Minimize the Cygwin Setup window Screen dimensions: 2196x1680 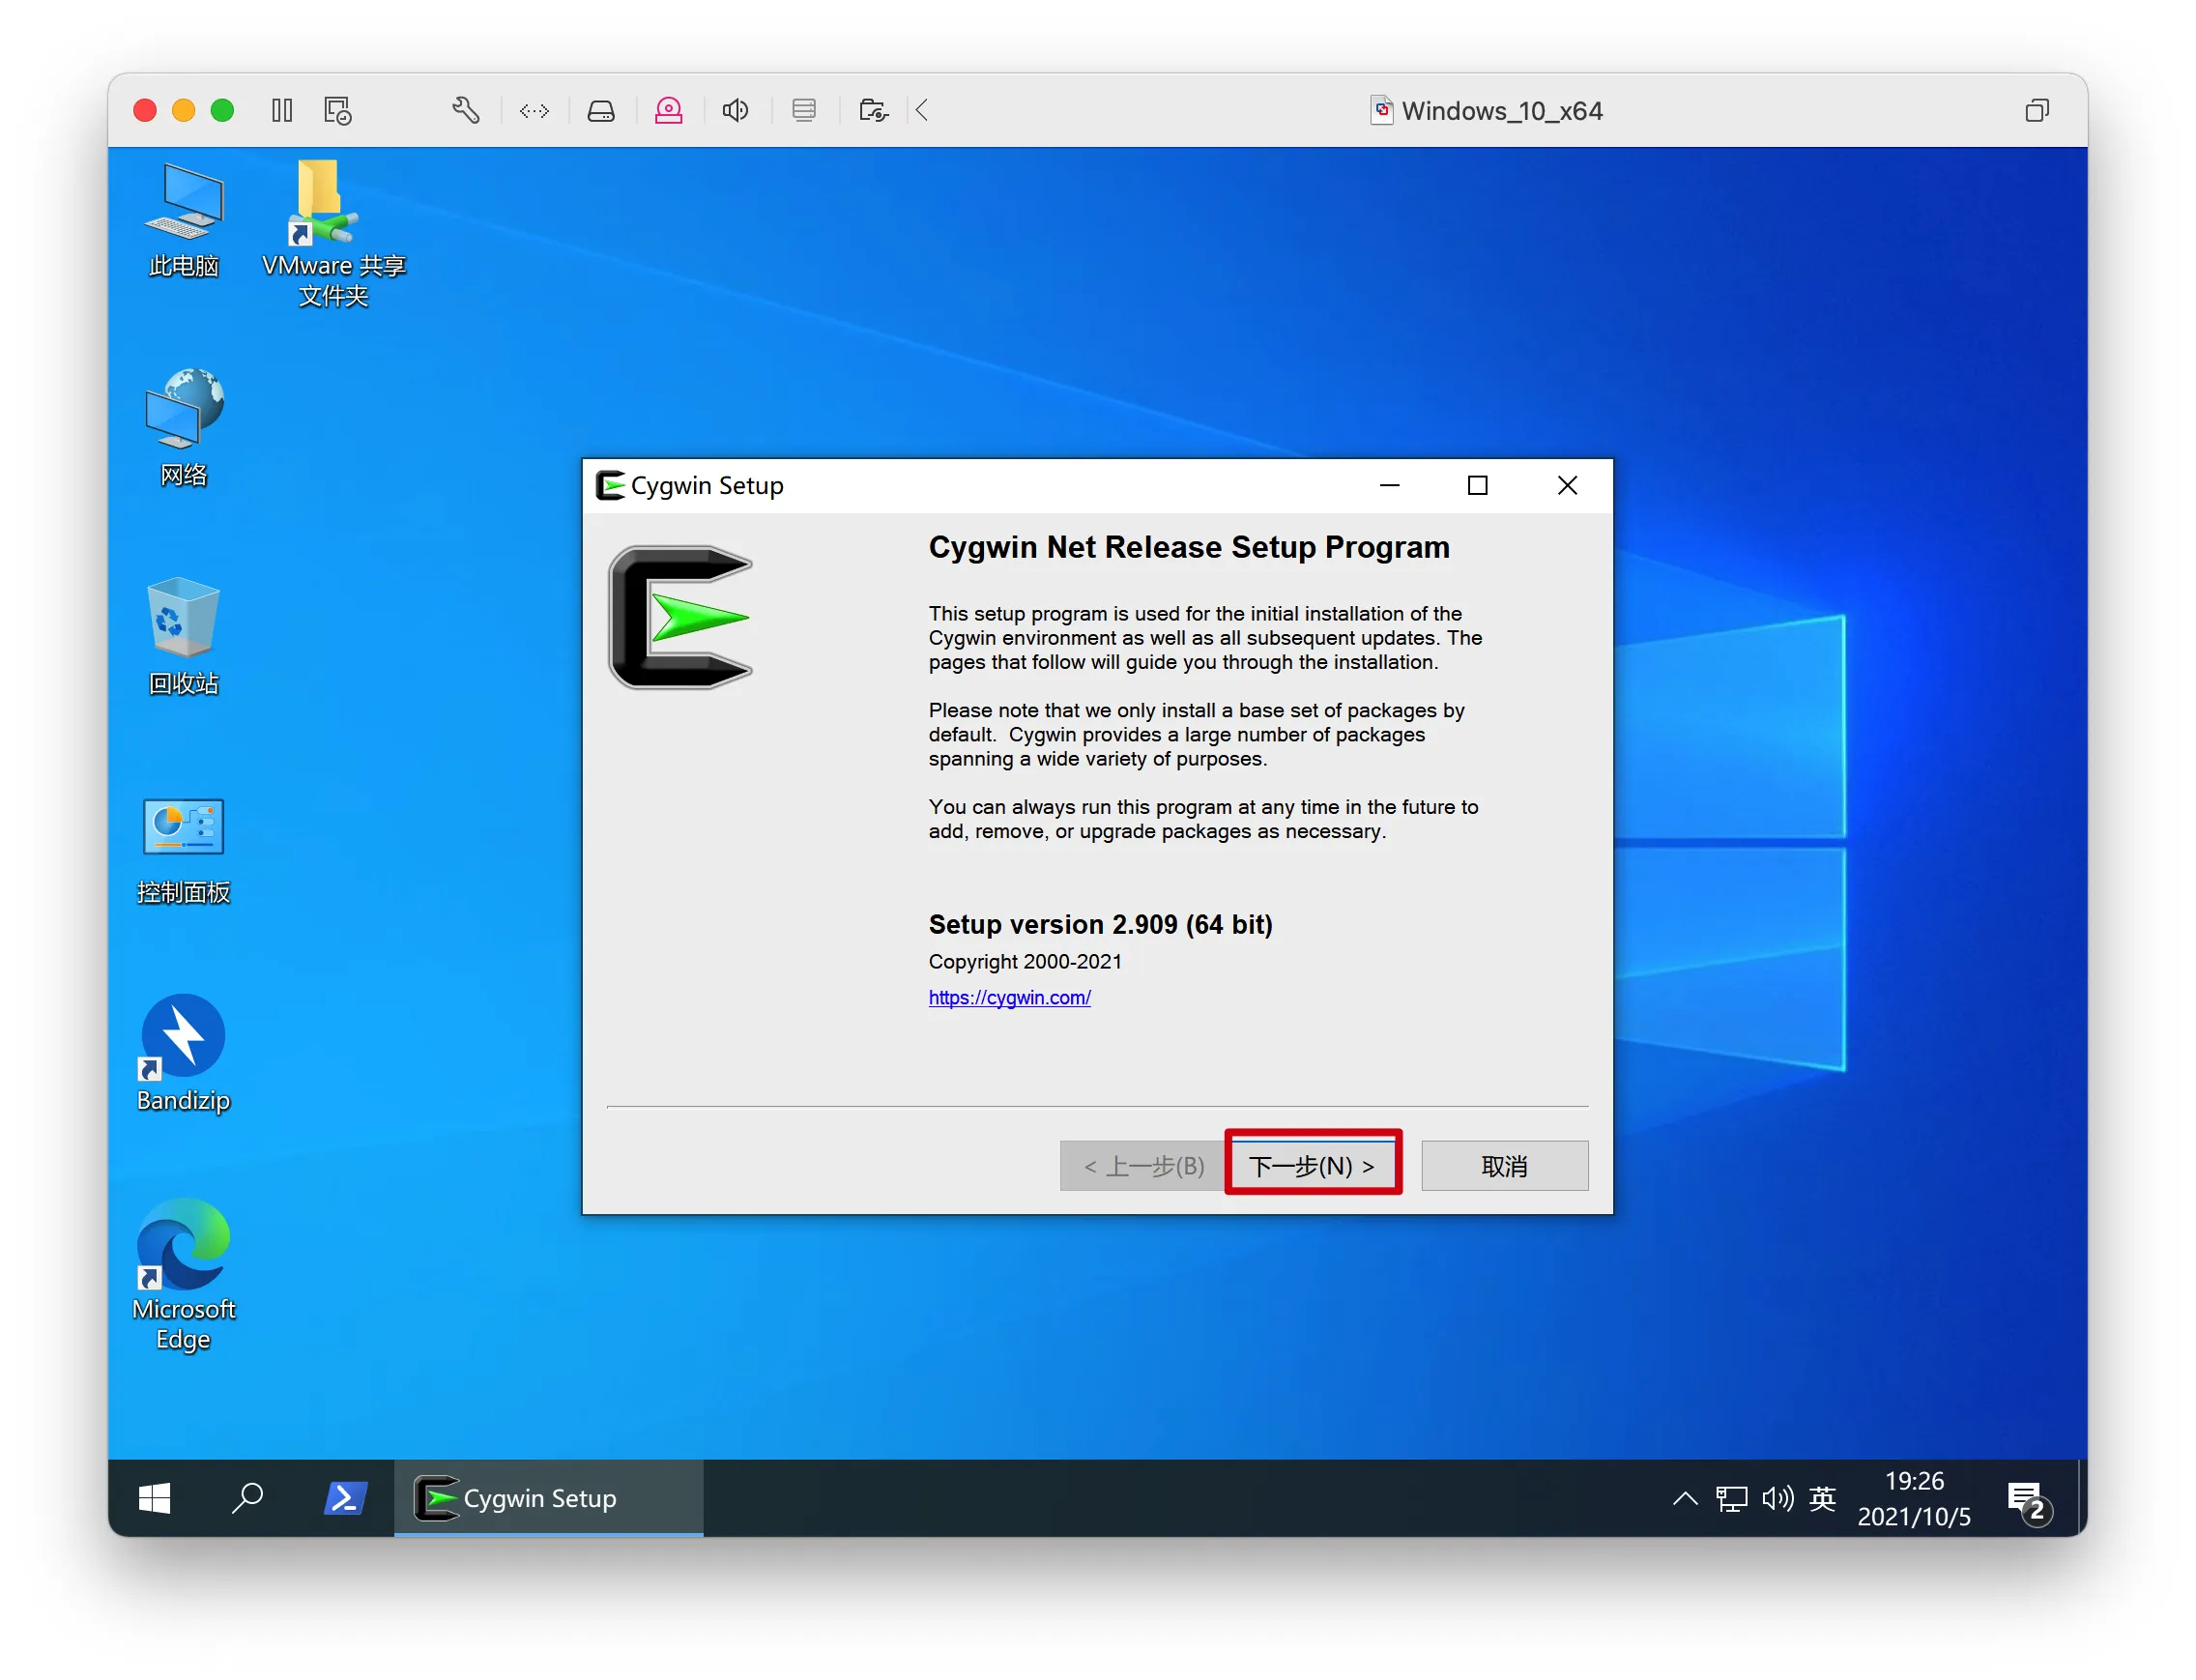(x=1389, y=485)
